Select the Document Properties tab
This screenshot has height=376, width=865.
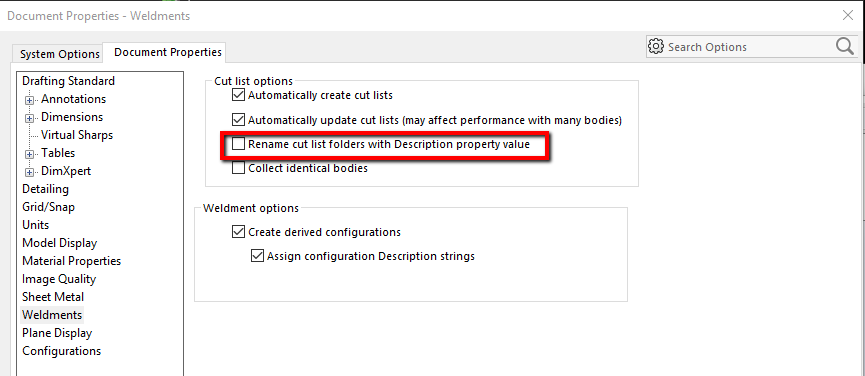click(168, 52)
